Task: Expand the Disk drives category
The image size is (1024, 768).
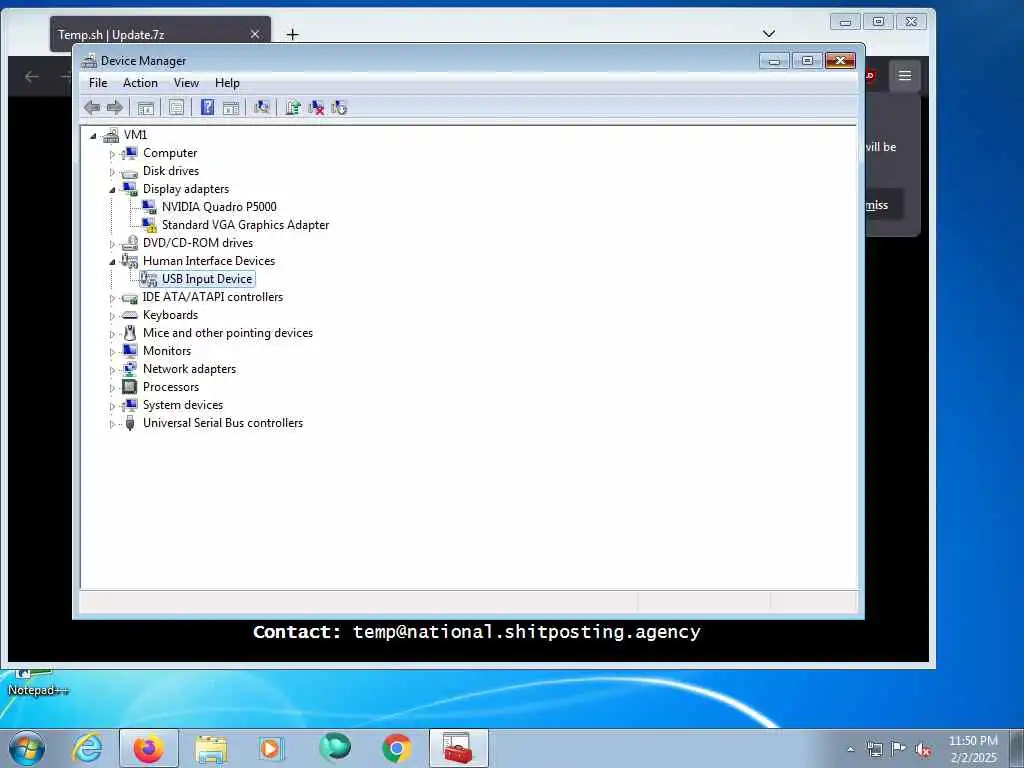Action: pyautogui.click(x=112, y=172)
